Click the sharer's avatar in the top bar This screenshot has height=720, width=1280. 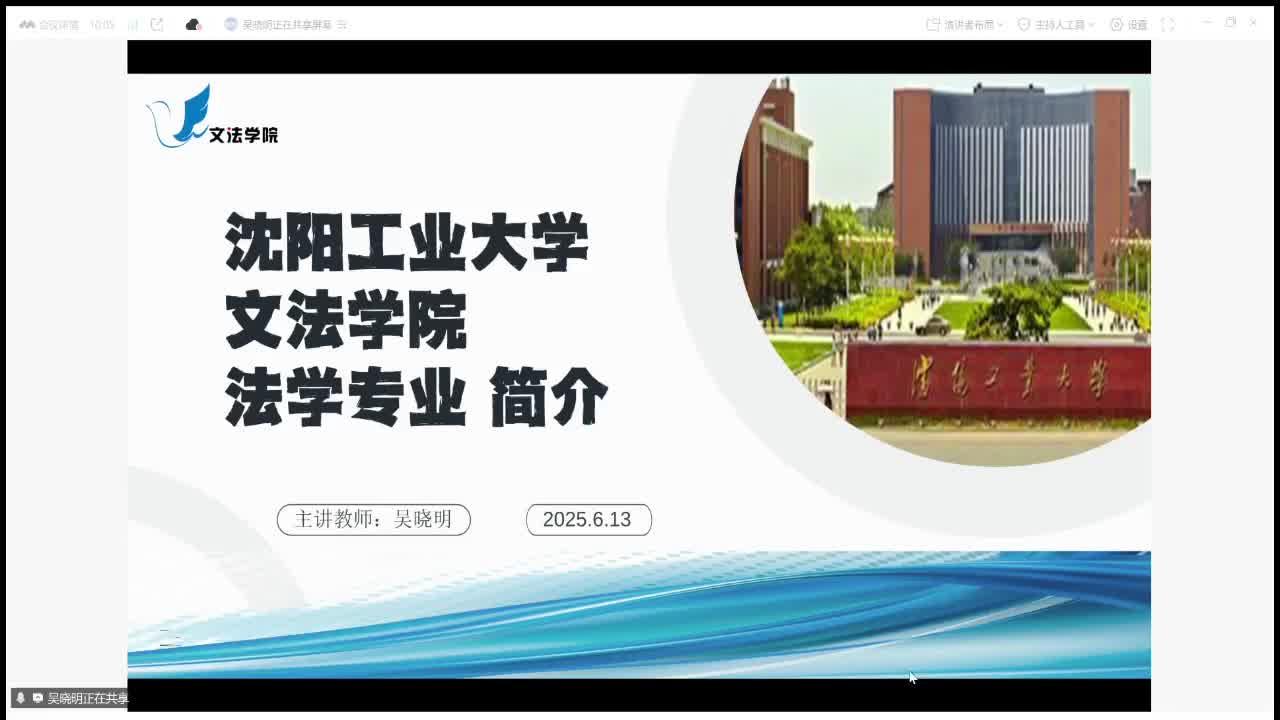(231, 25)
